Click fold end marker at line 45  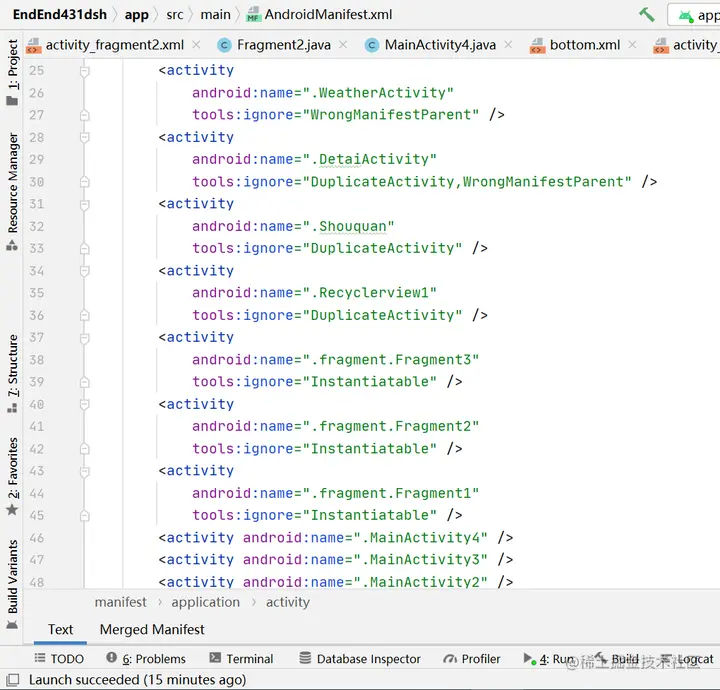[x=84, y=516]
